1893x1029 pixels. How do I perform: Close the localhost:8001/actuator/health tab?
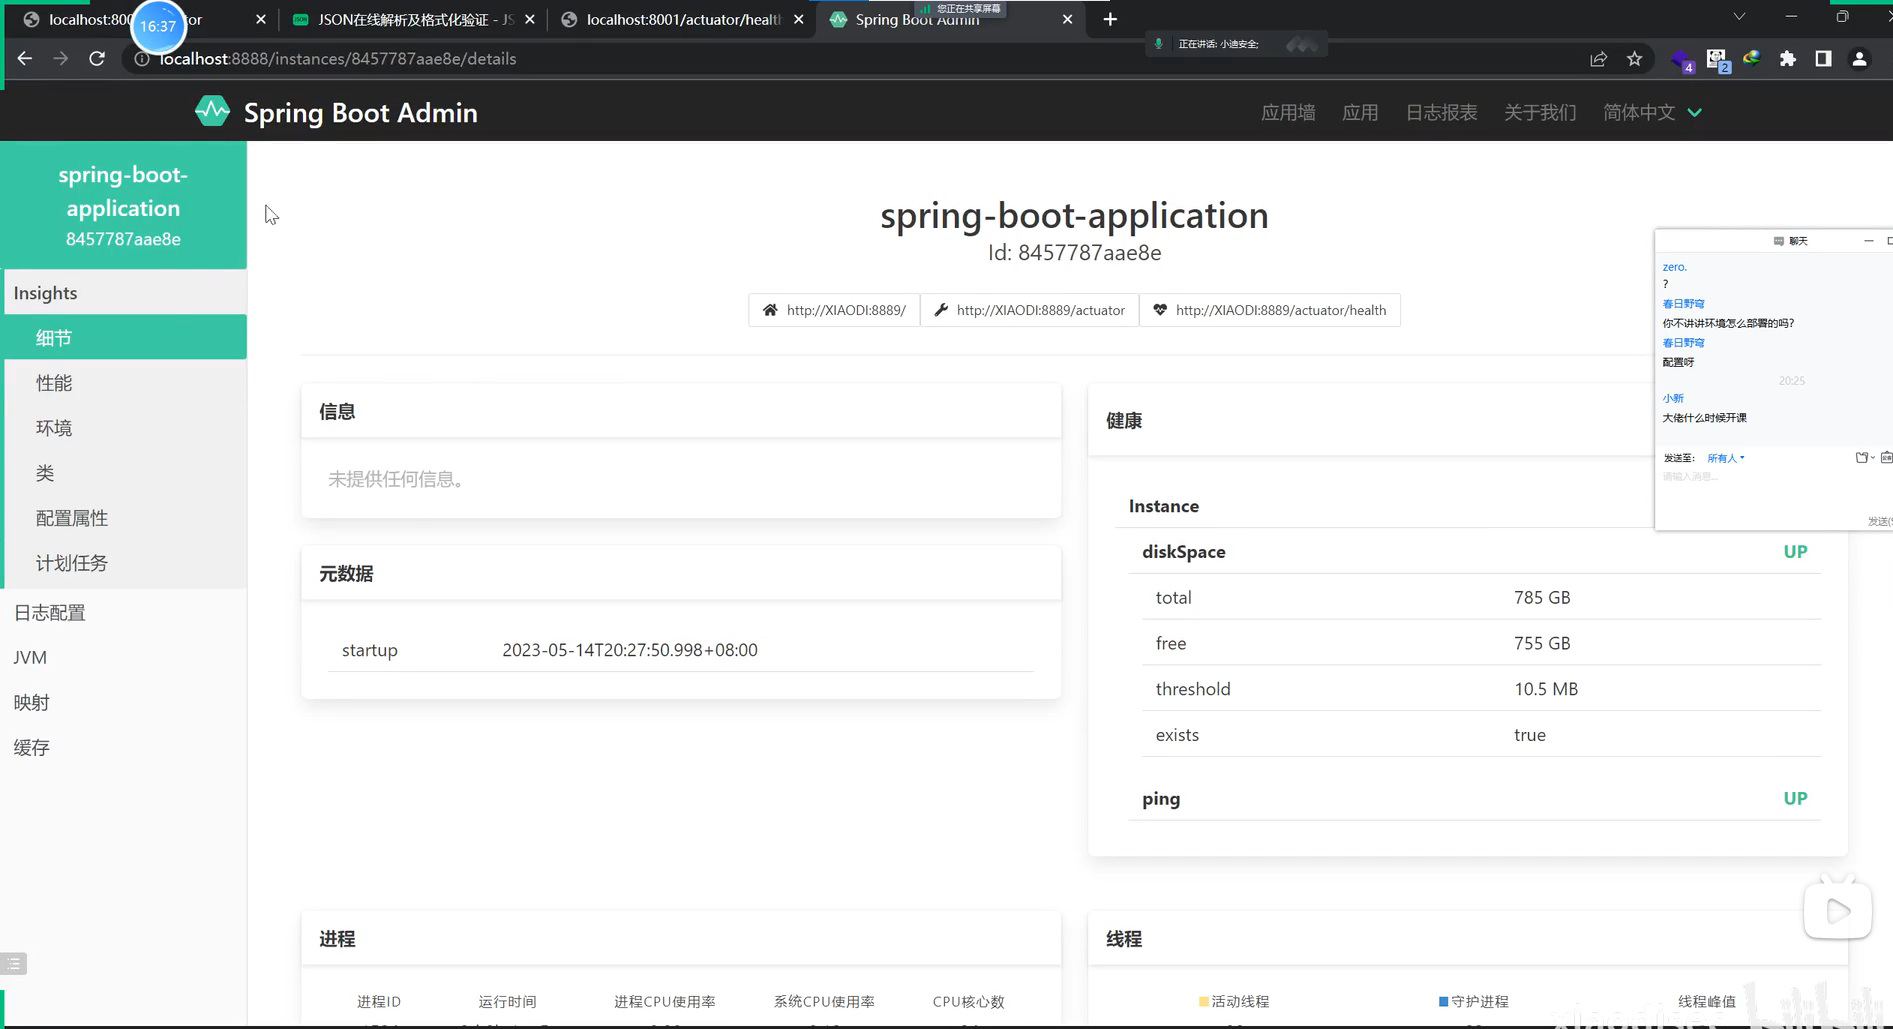(x=798, y=19)
